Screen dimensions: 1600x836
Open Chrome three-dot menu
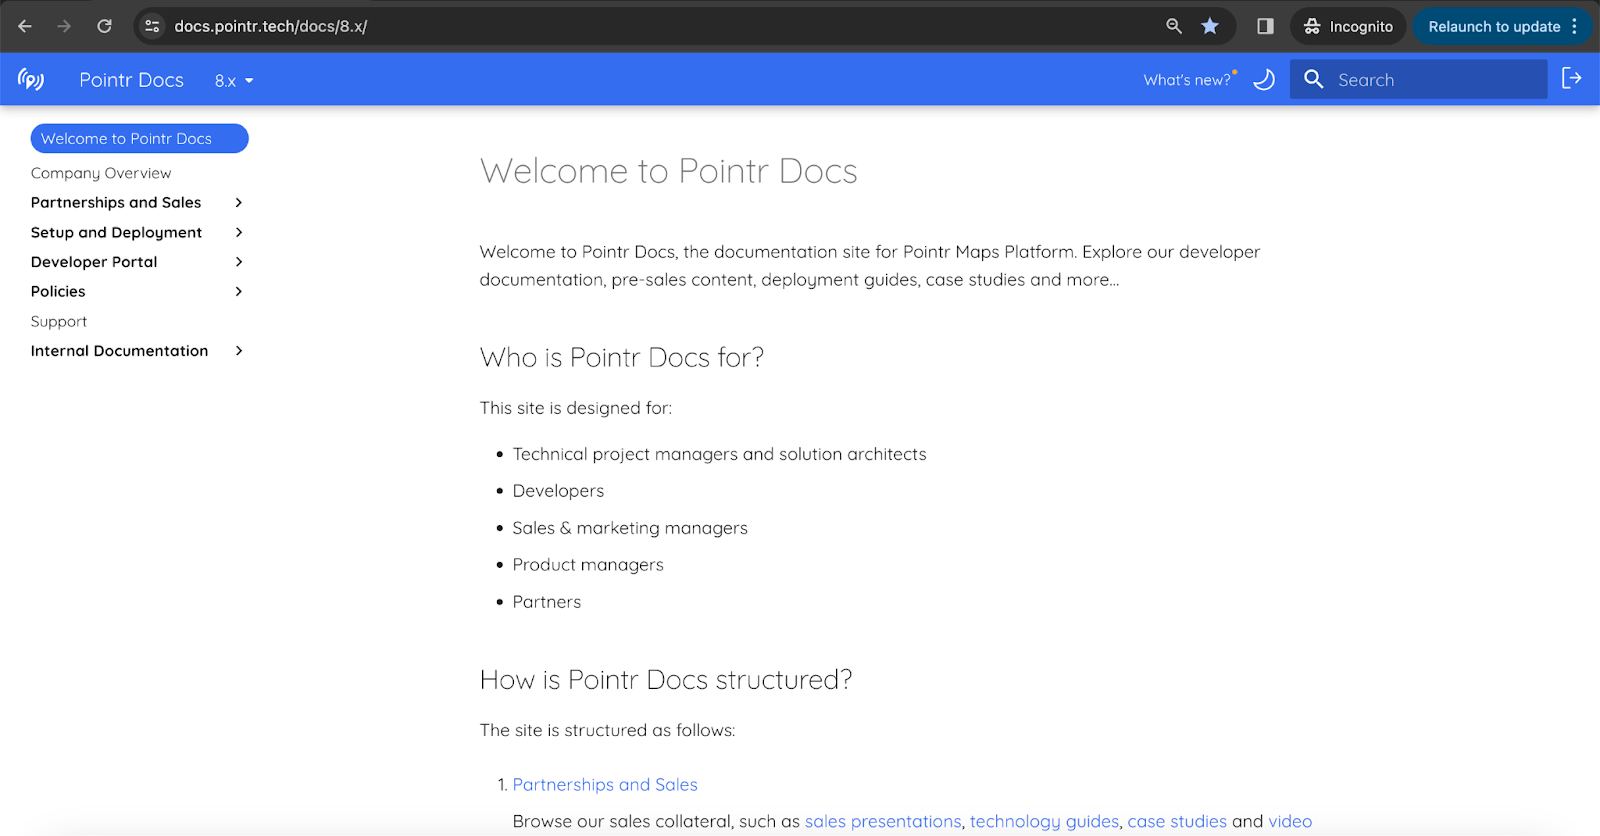click(1575, 26)
